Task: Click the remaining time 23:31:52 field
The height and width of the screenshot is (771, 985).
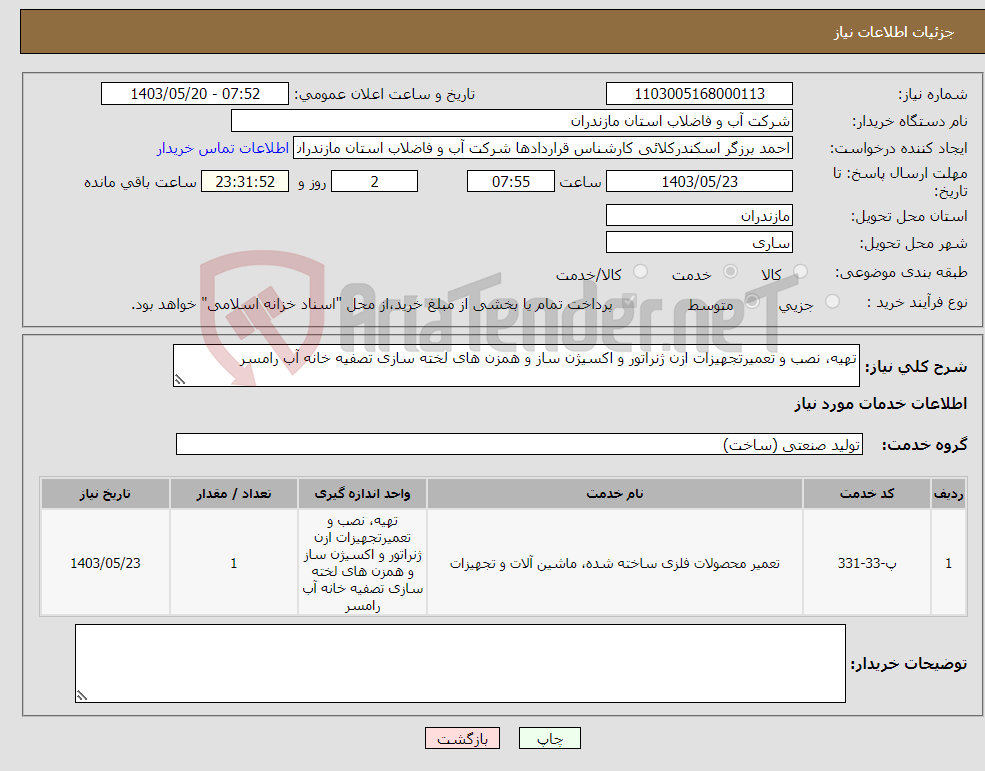Action: point(245,182)
